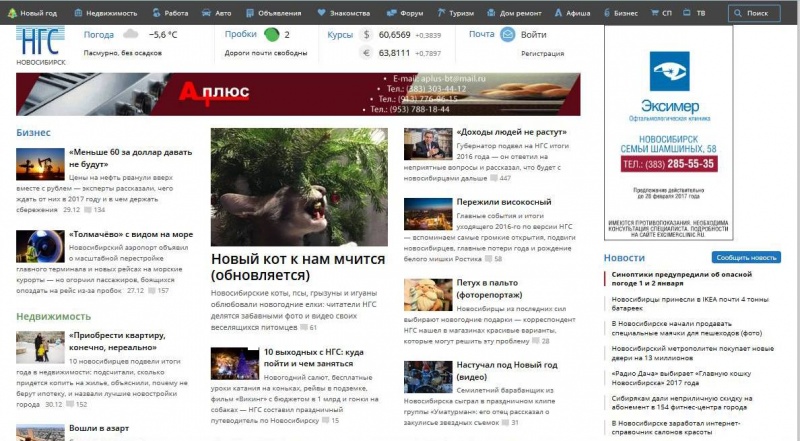Click comment icon under the cat article

pos(302,327)
